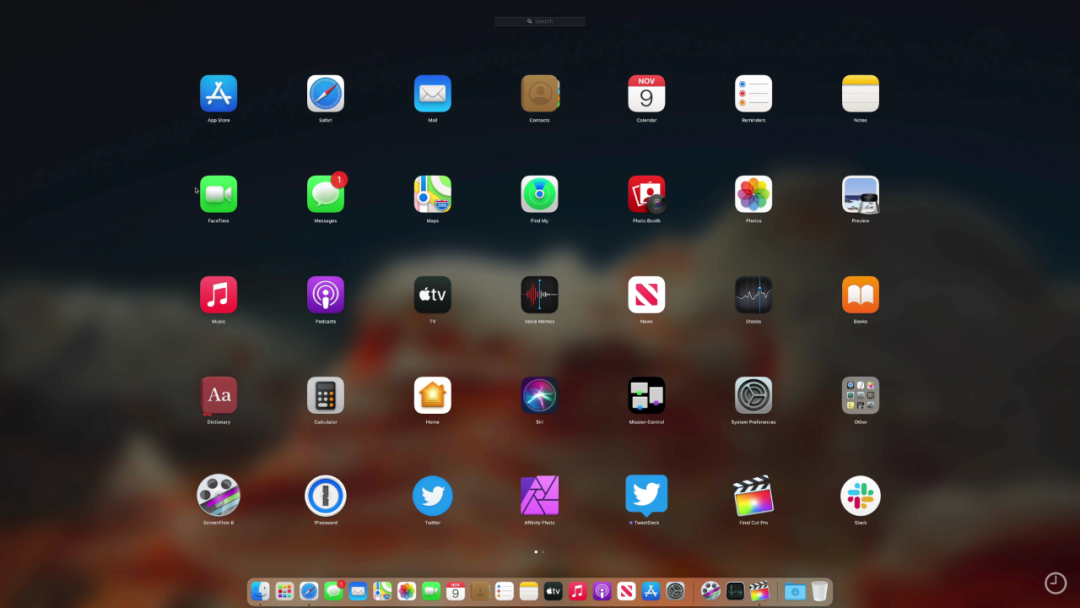Open Final Cut Pro in the Launchpad grid
Viewport: 1080px width, 608px height.
754,495
